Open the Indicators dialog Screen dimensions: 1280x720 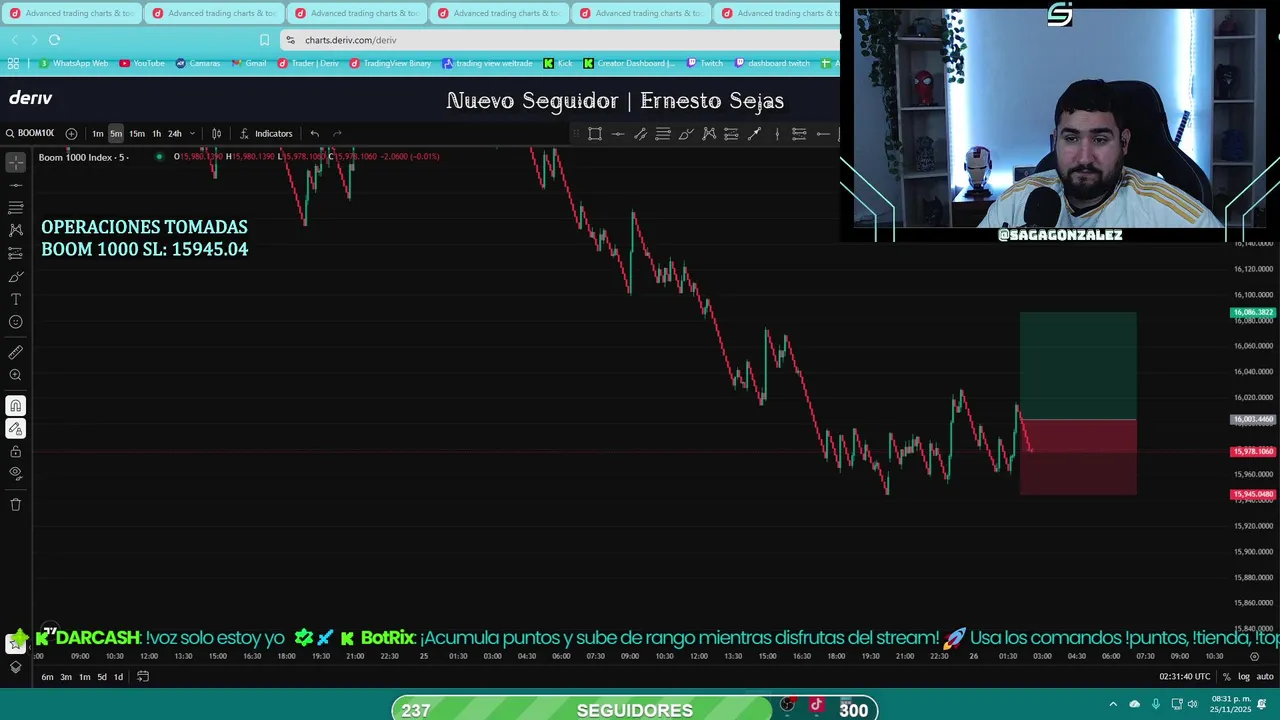(x=265, y=134)
